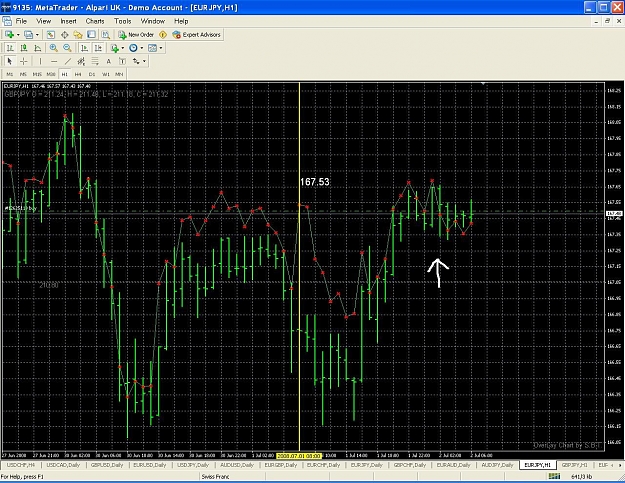Switch to H4 timeframe
Viewport: 625px width, 483px height.
click(78, 74)
